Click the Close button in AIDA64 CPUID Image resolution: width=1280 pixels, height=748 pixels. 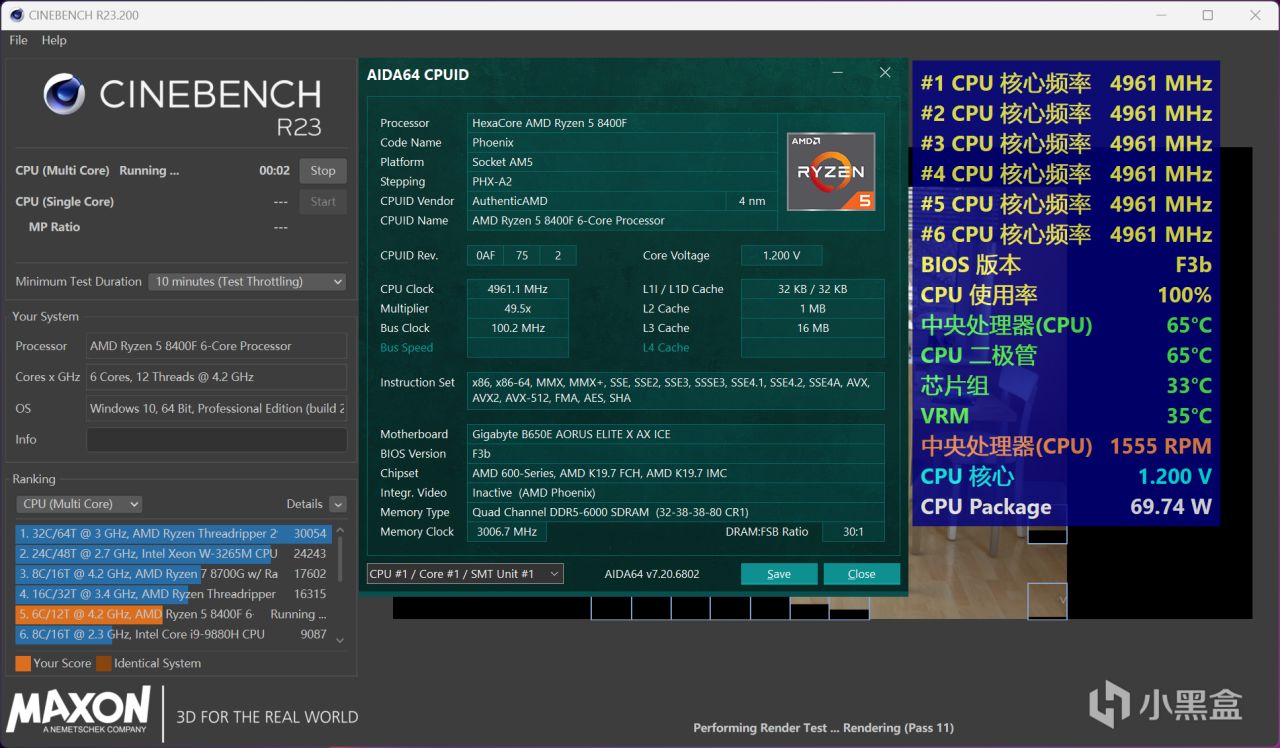click(x=861, y=574)
